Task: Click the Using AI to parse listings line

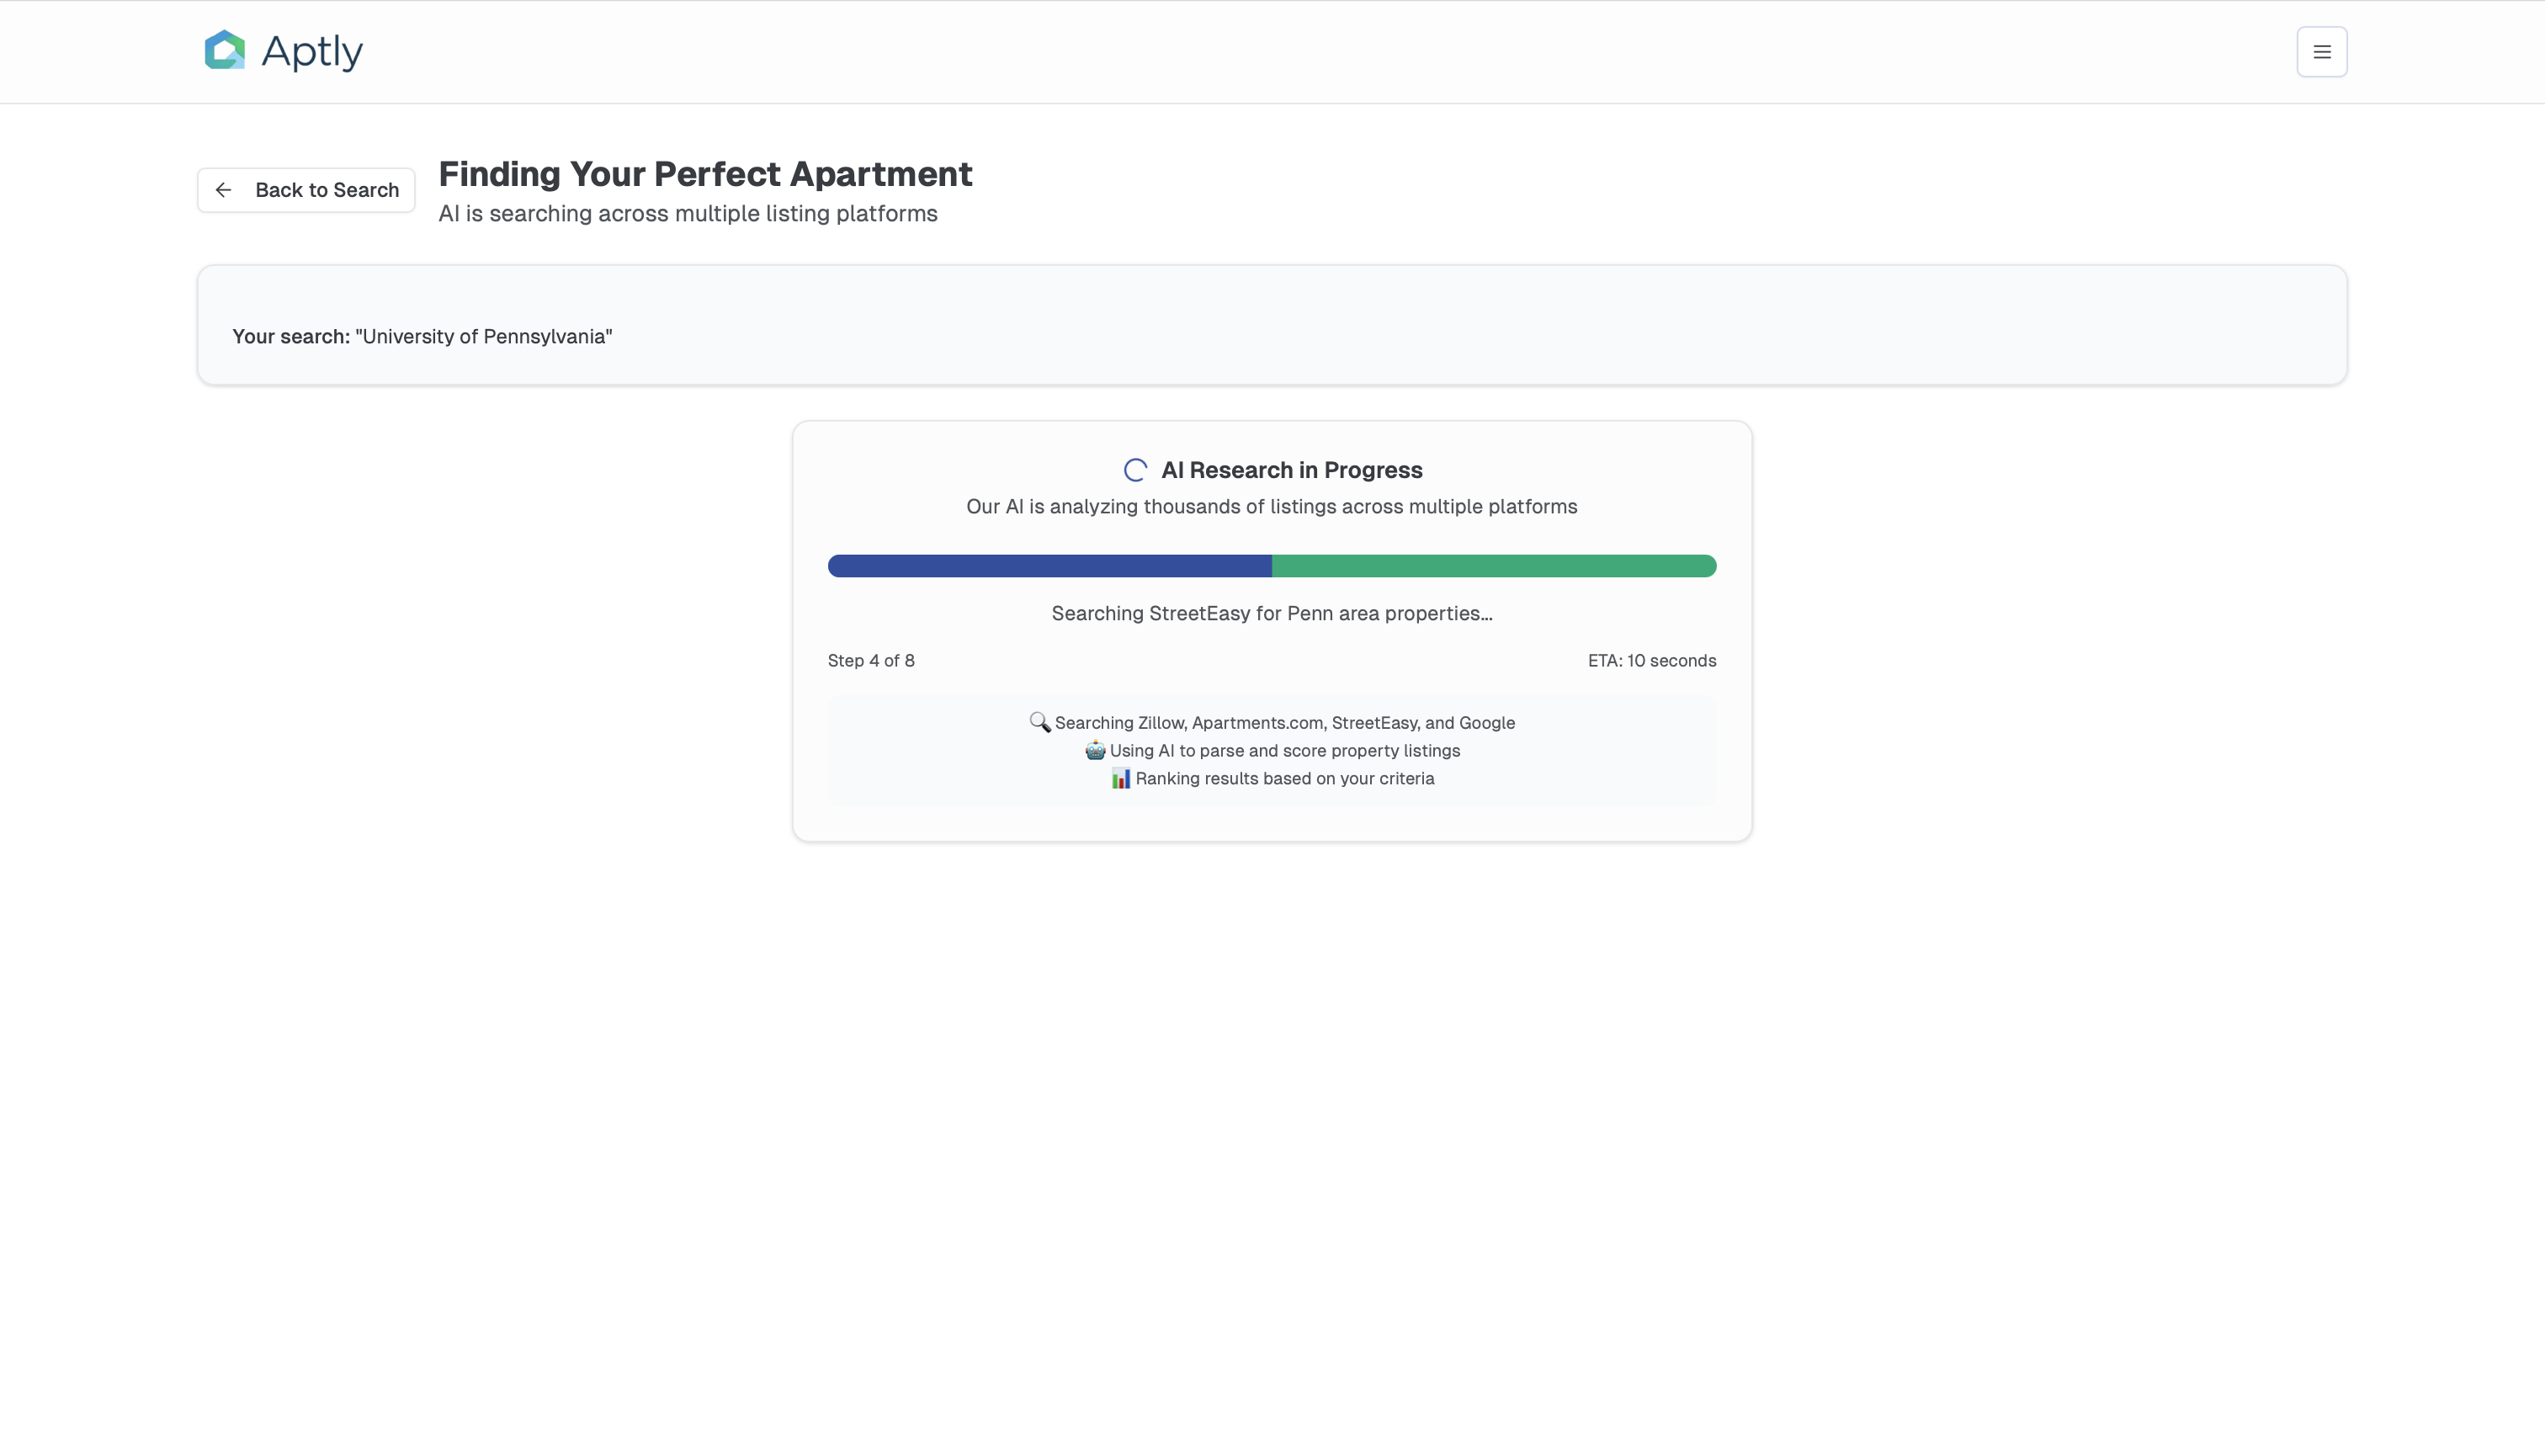Action: coord(1284,750)
